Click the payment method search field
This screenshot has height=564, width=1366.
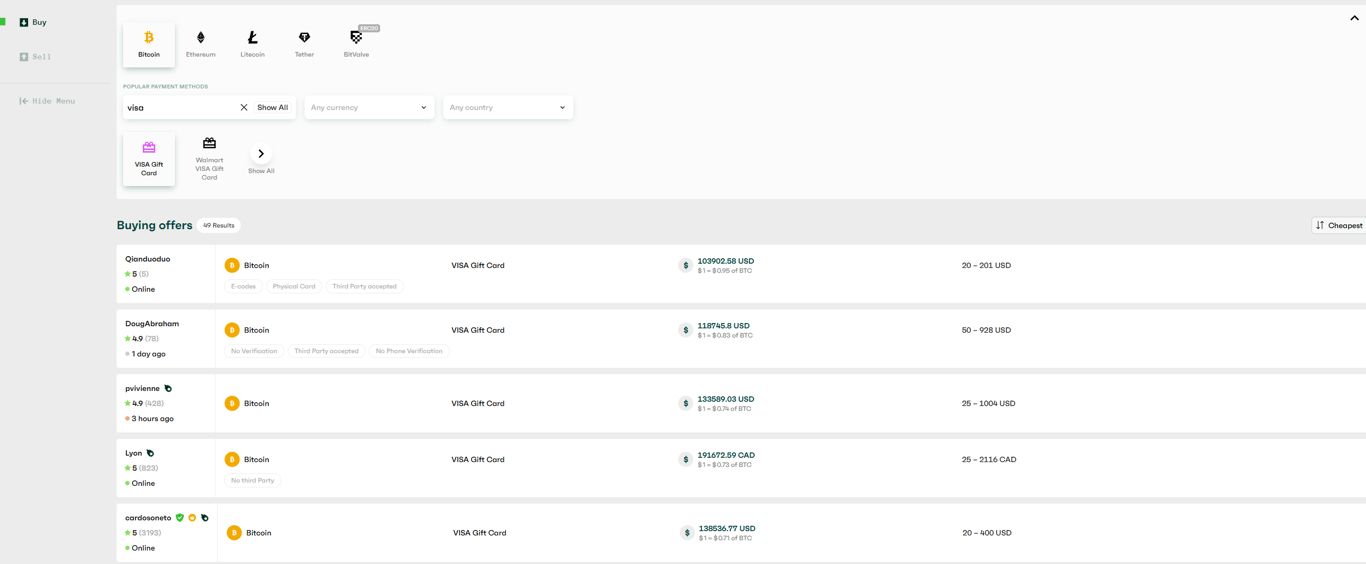(x=180, y=108)
